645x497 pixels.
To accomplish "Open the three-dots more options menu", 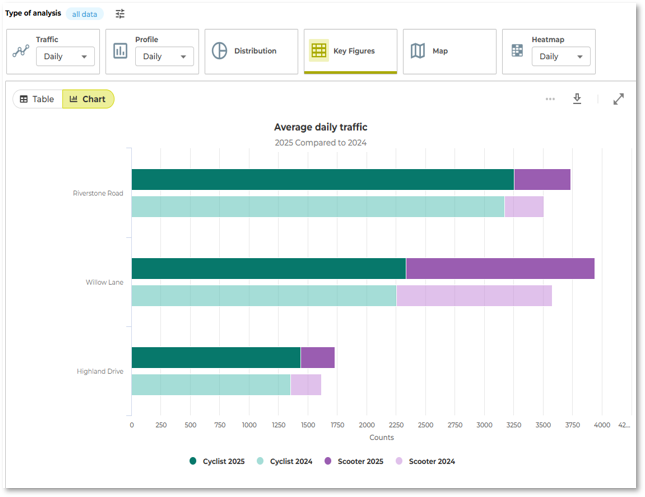I will [x=550, y=99].
